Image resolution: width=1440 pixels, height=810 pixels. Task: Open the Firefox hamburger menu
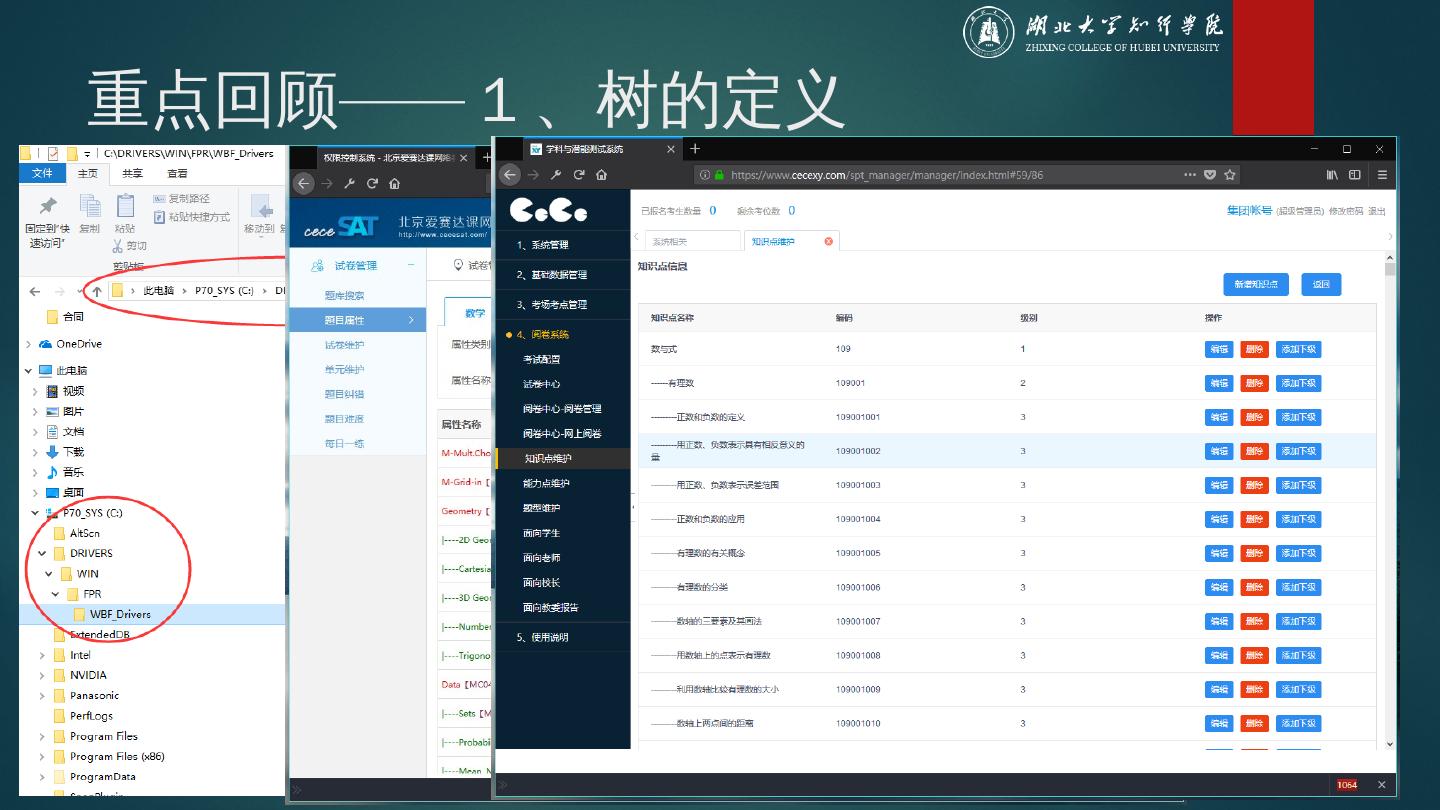[1382, 175]
